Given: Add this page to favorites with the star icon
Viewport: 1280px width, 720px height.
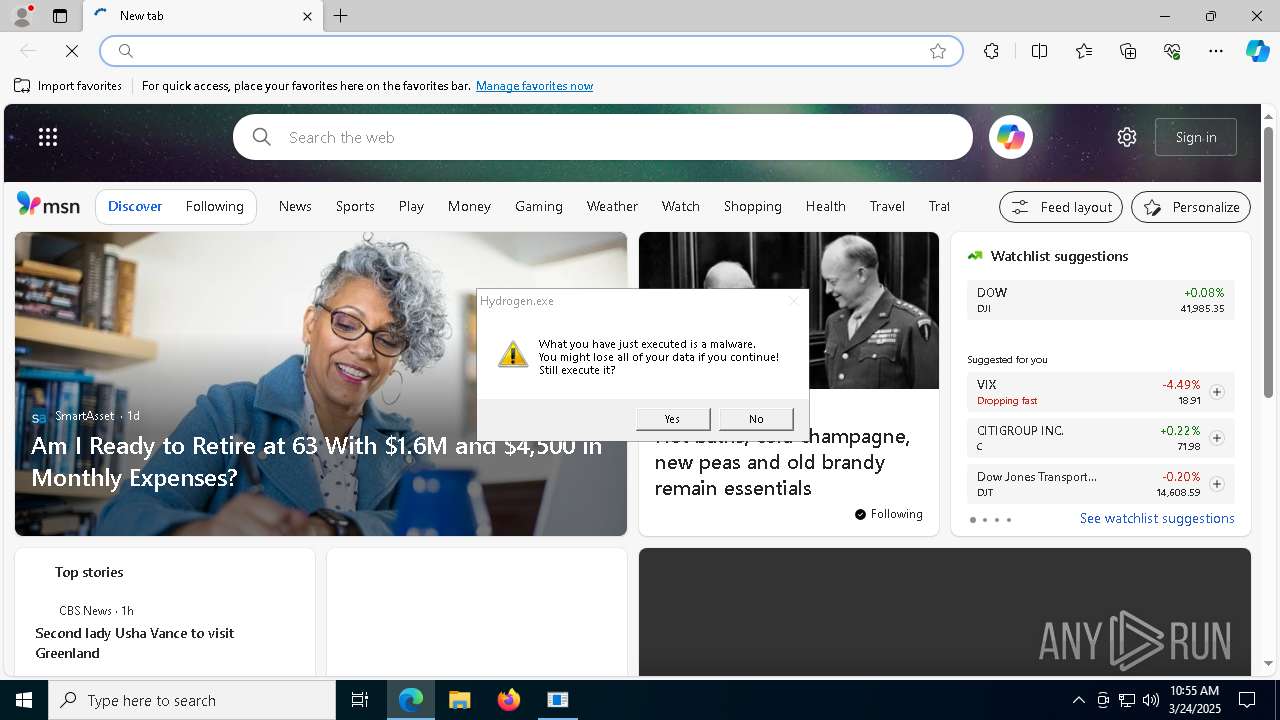Looking at the screenshot, I should (938, 51).
